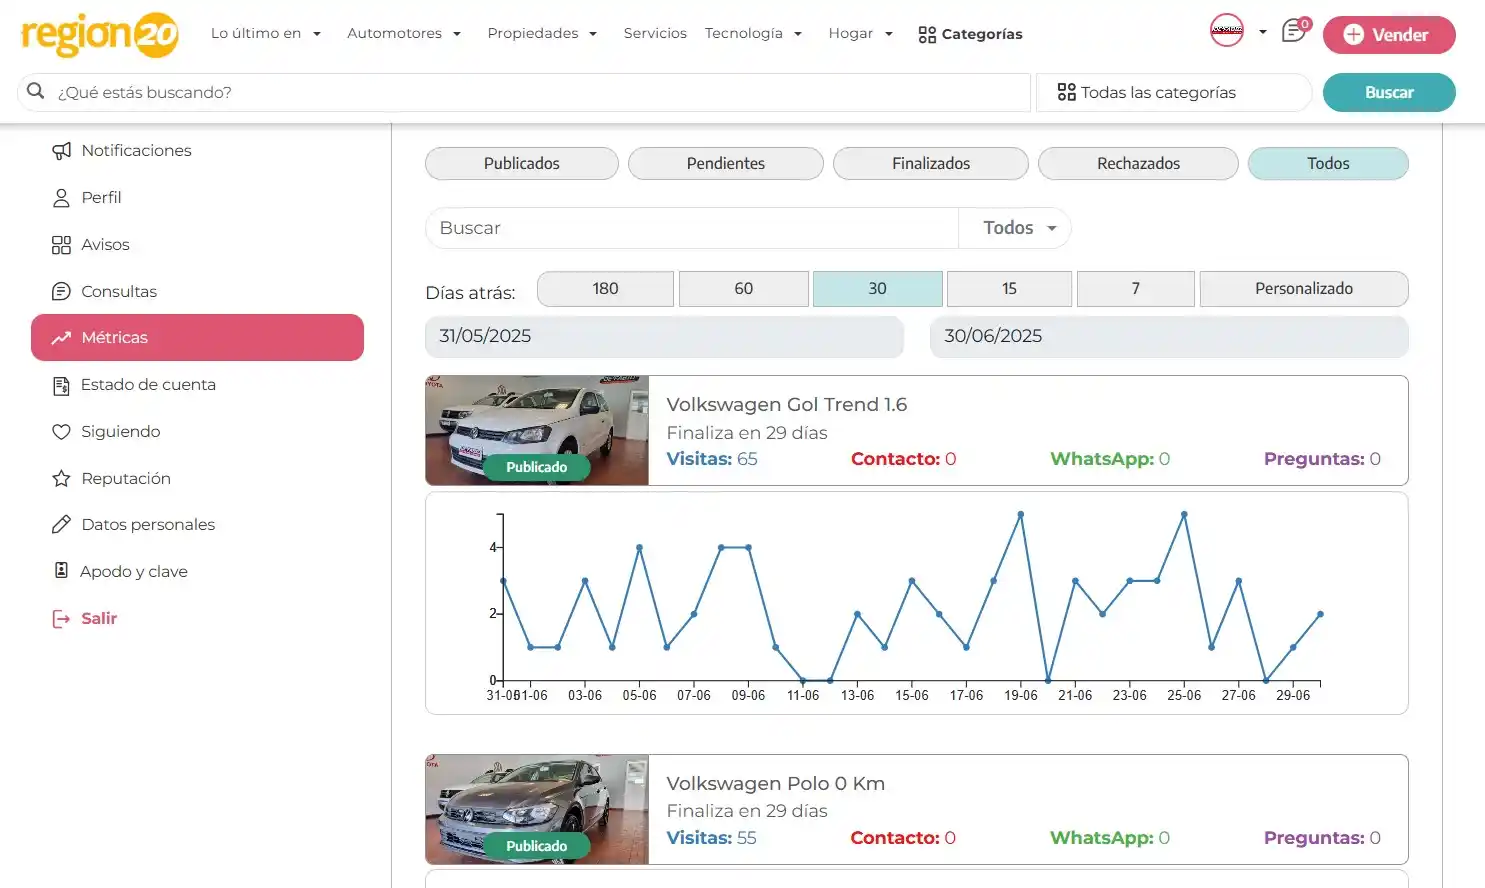
Task: Click the user profile avatar
Action: [x=1227, y=30]
